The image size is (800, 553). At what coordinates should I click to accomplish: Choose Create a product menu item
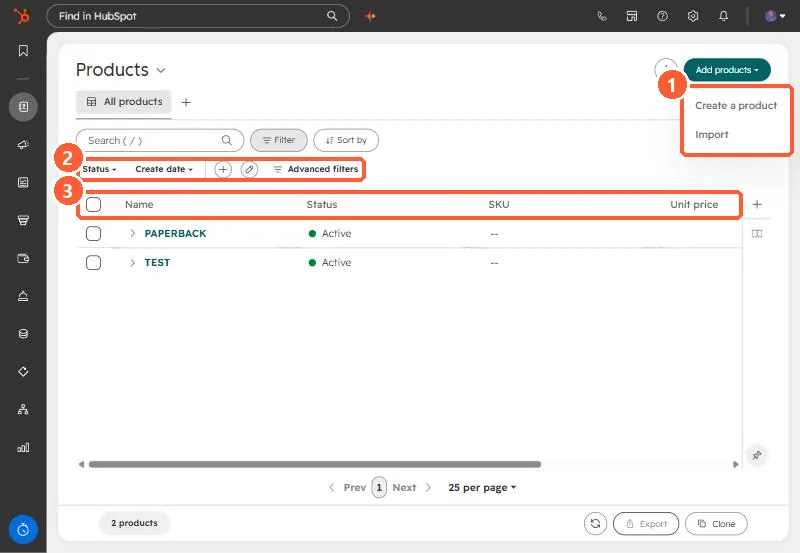tap(736, 106)
